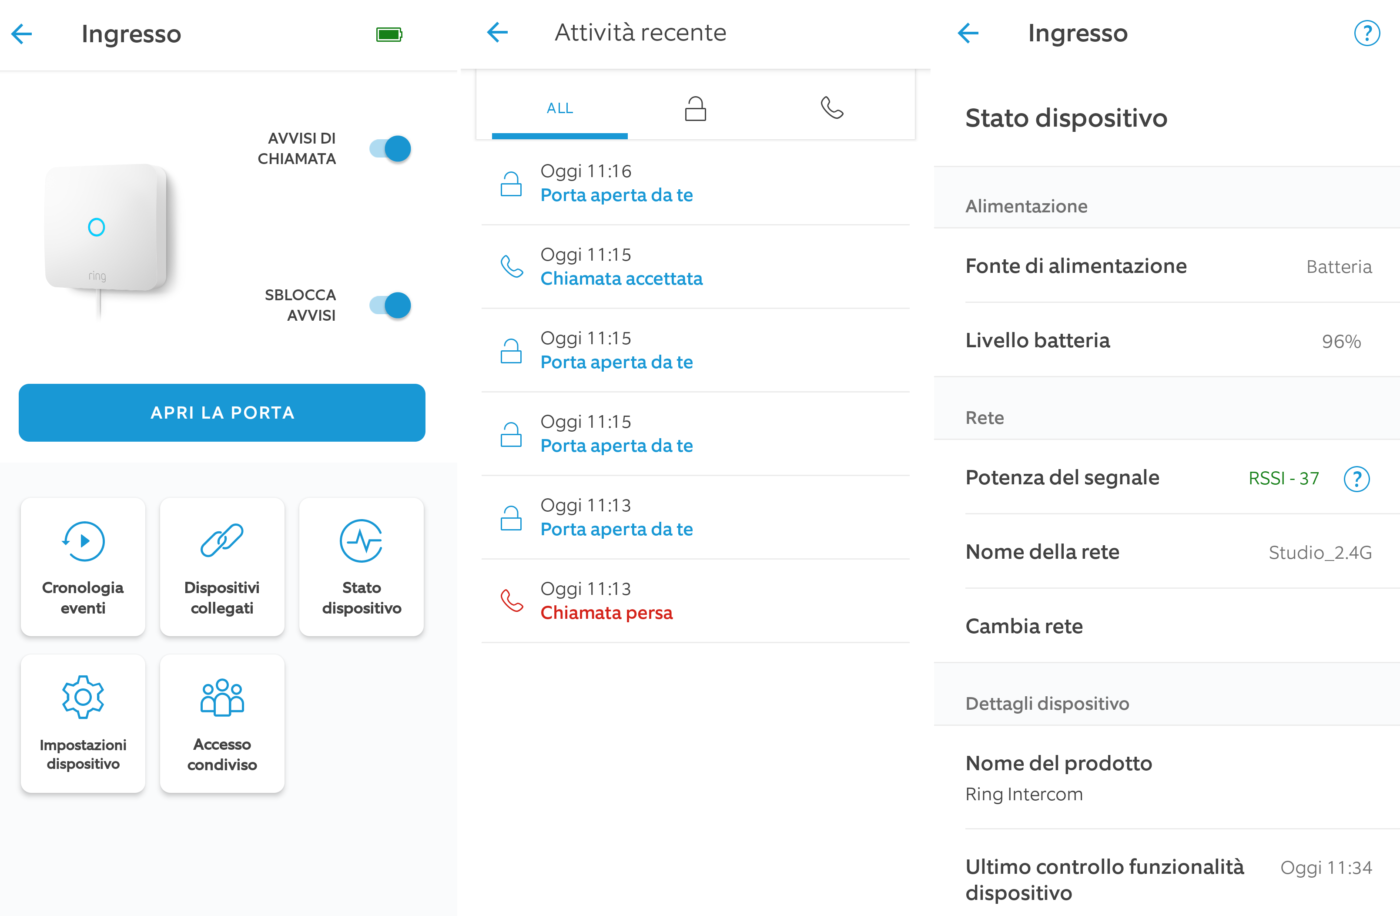The image size is (1400, 916).
Task: Switch to the calls filter tab
Action: [x=832, y=108]
